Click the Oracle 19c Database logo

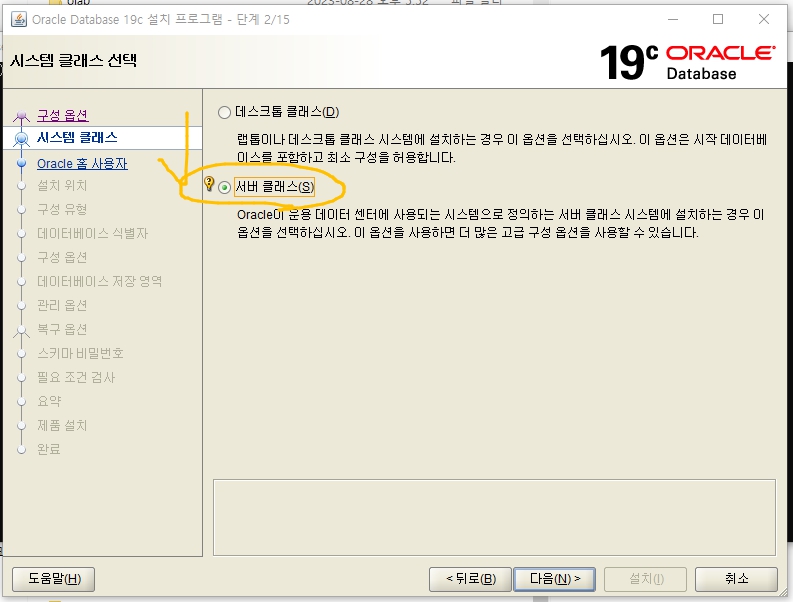pyautogui.click(x=687, y=63)
